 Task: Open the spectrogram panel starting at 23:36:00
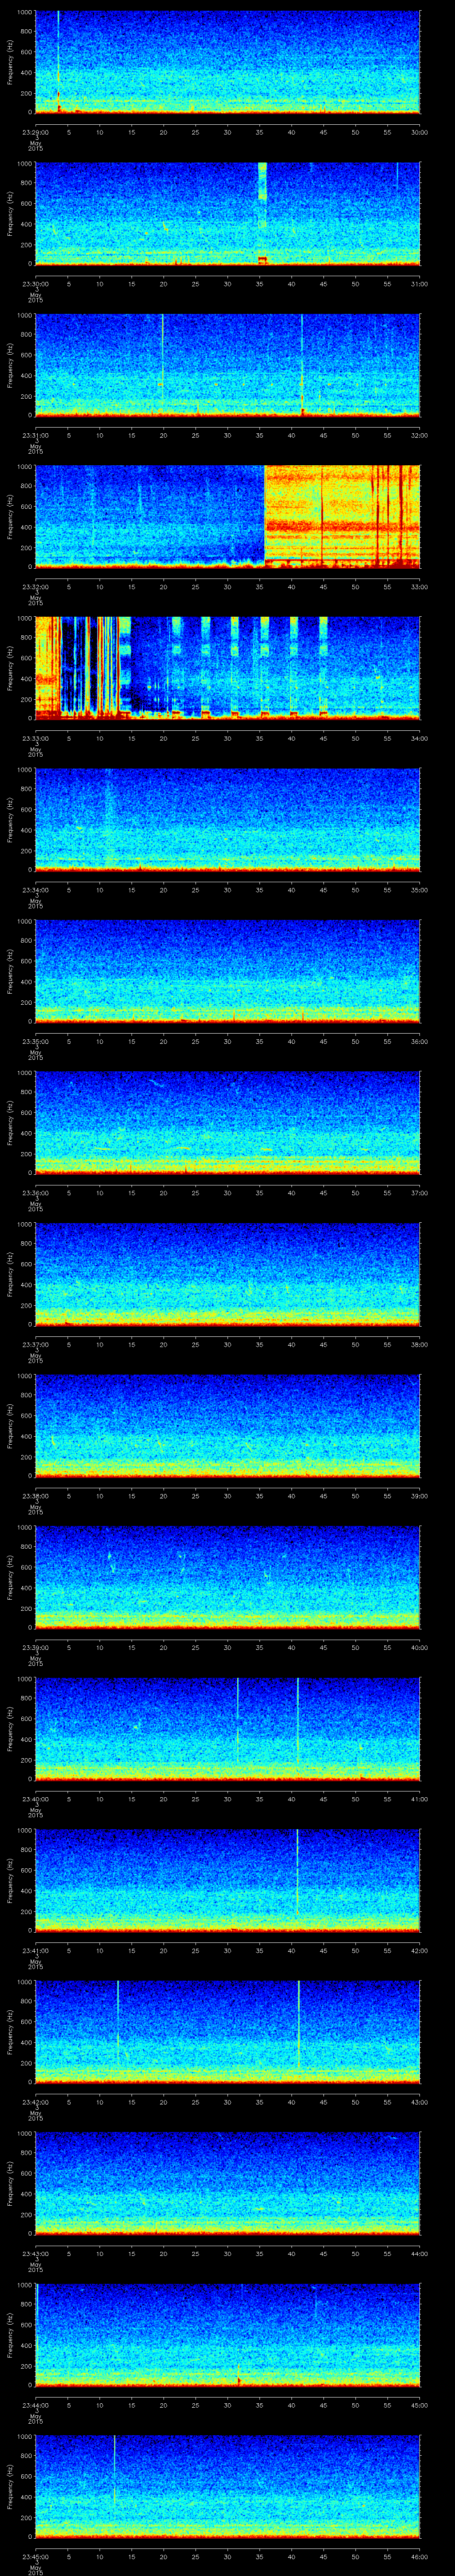pyautogui.click(x=227, y=1123)
